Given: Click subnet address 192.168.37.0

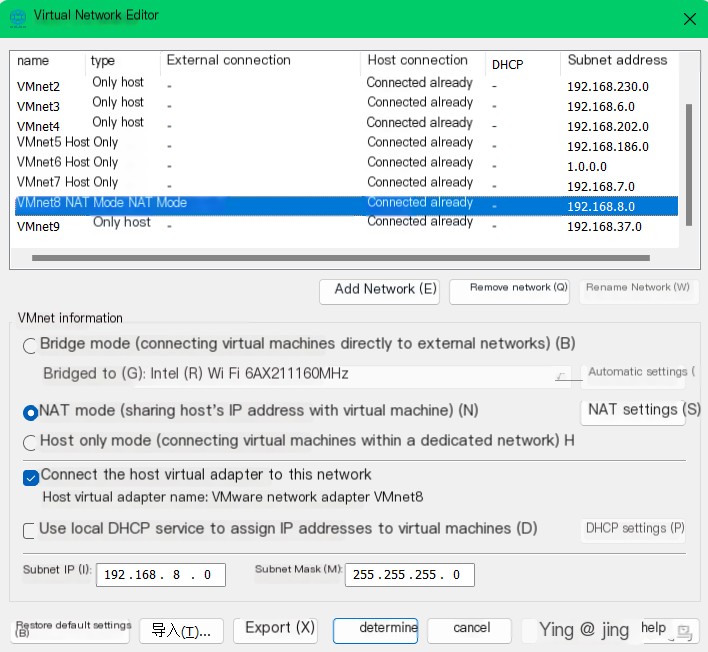Looking at the screenshot, I should point(604,226).
